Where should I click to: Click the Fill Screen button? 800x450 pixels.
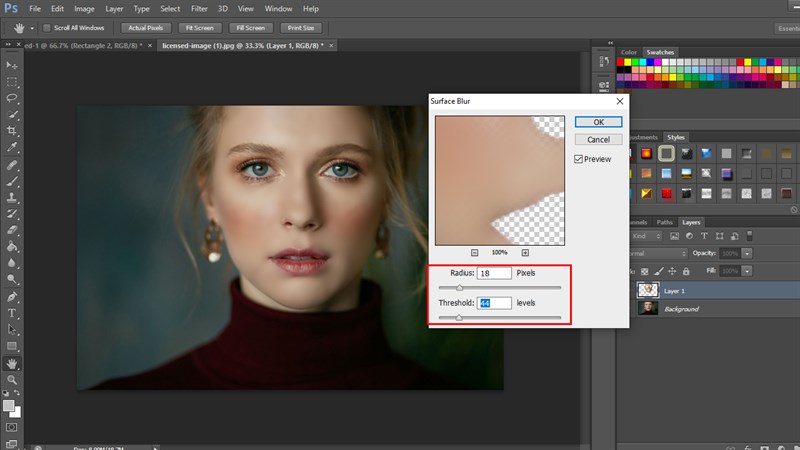point(251,28)
